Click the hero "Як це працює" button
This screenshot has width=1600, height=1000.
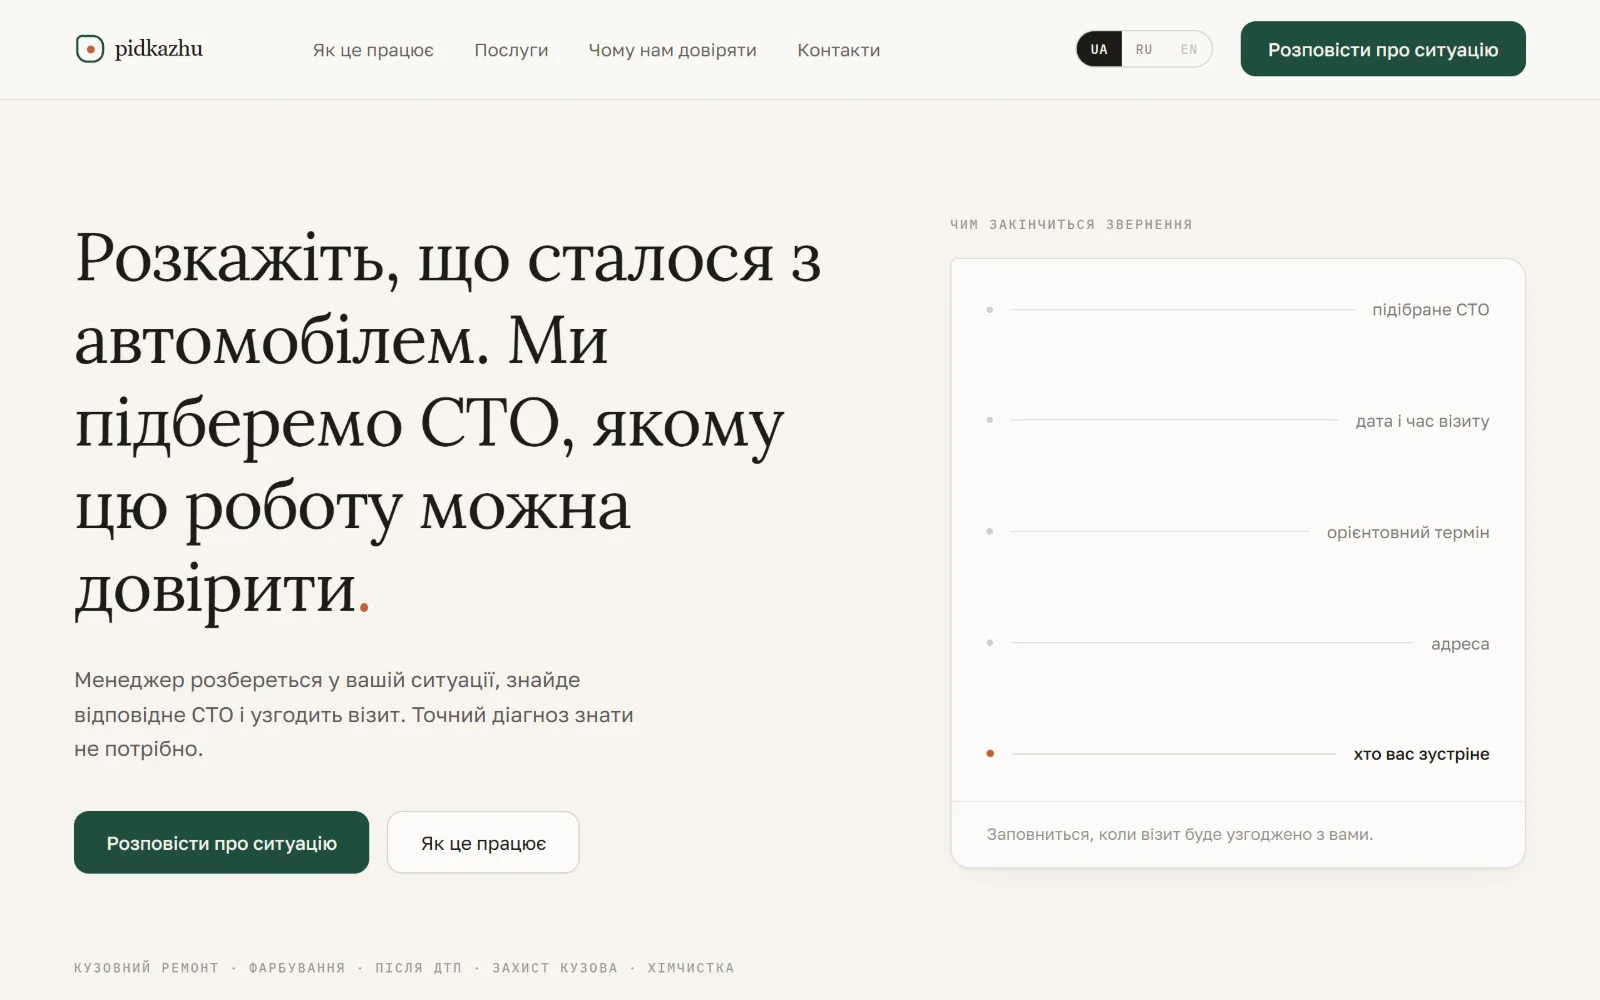[x=483, y=842]
